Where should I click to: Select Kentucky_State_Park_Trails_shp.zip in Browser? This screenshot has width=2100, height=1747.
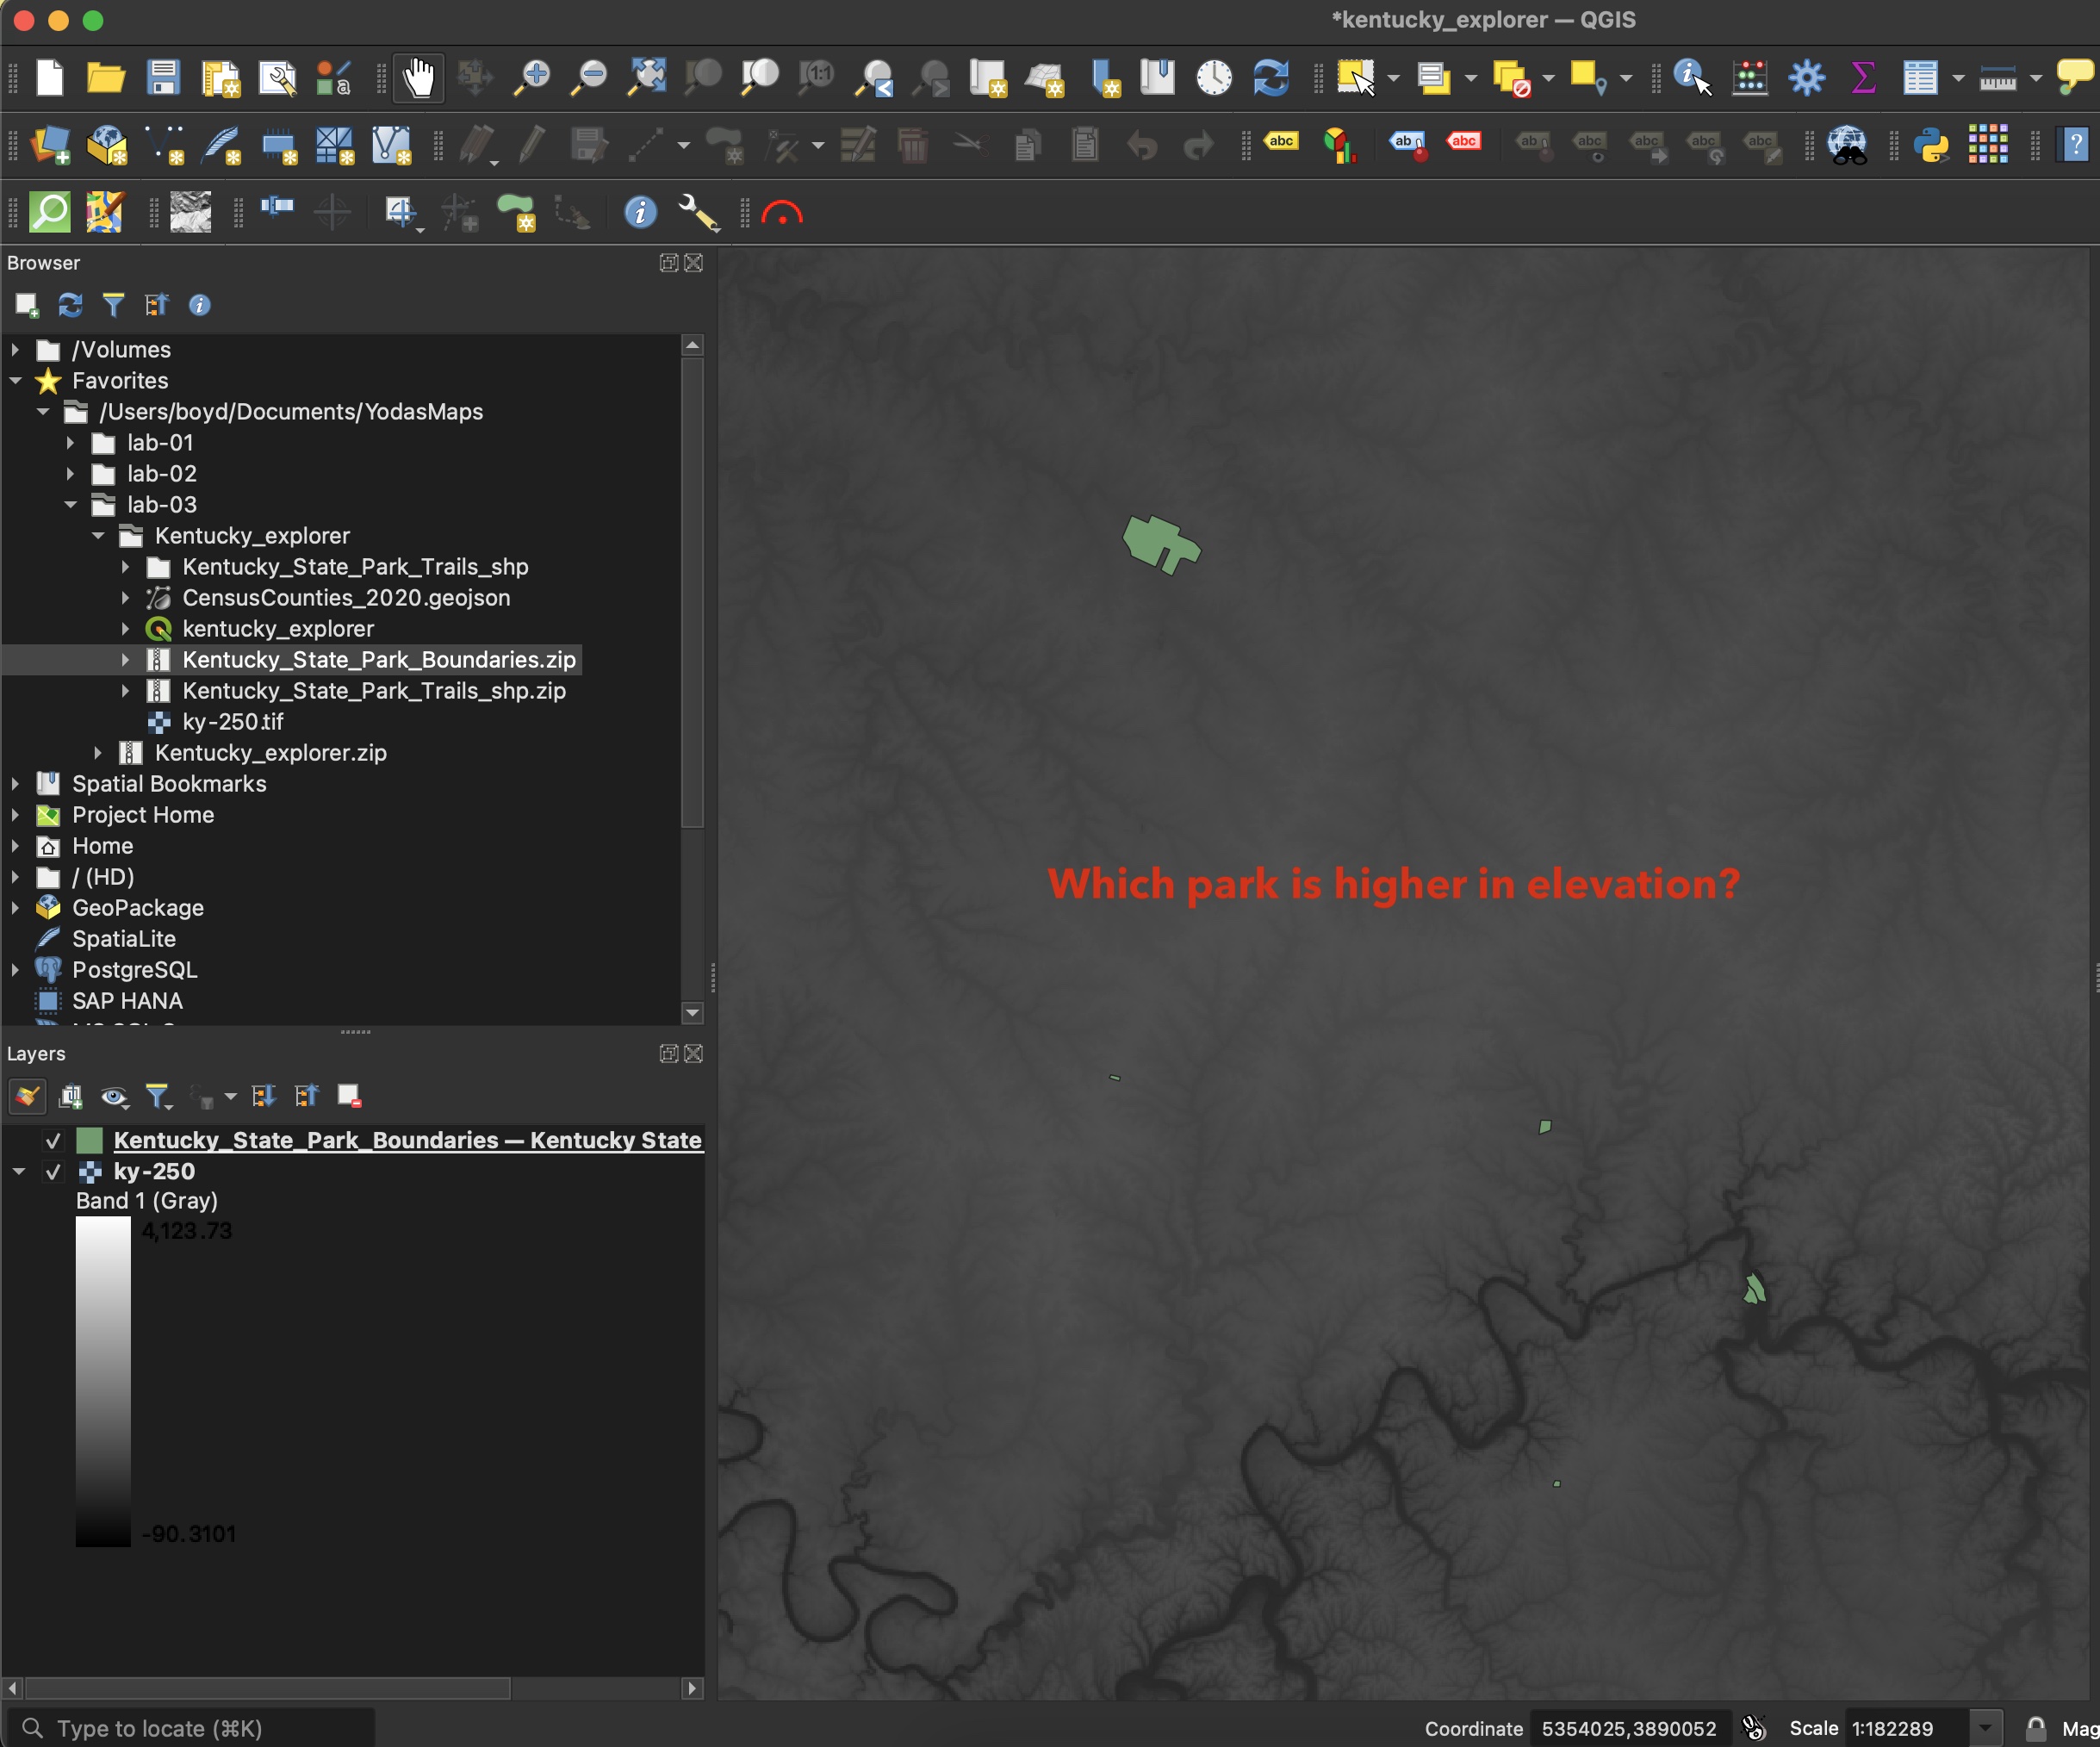374,691
